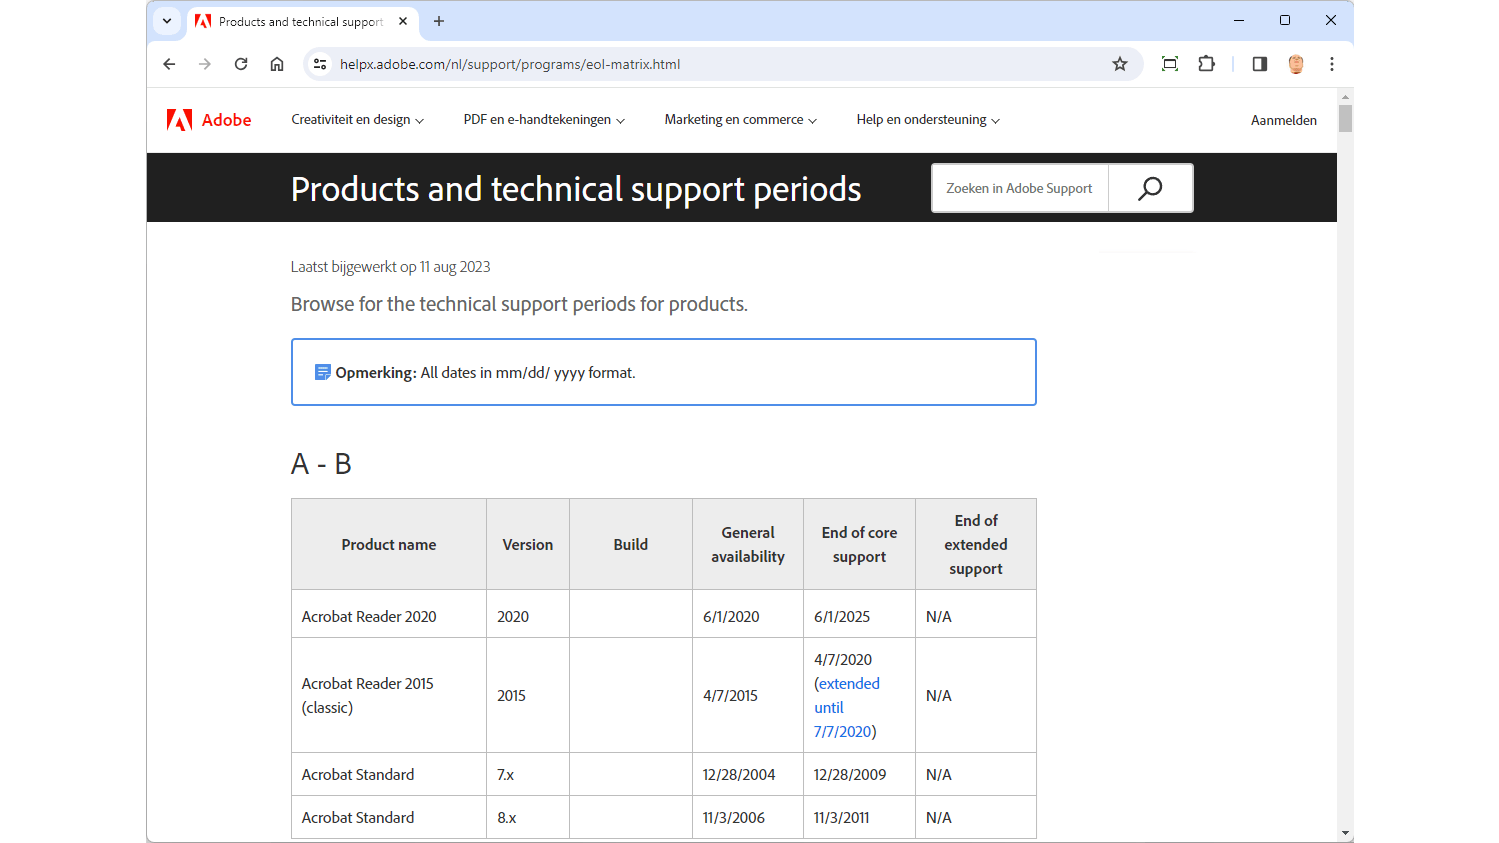Click the search magnifier icon
Screen dimensions: 1499x843
tap(1150, 188)
